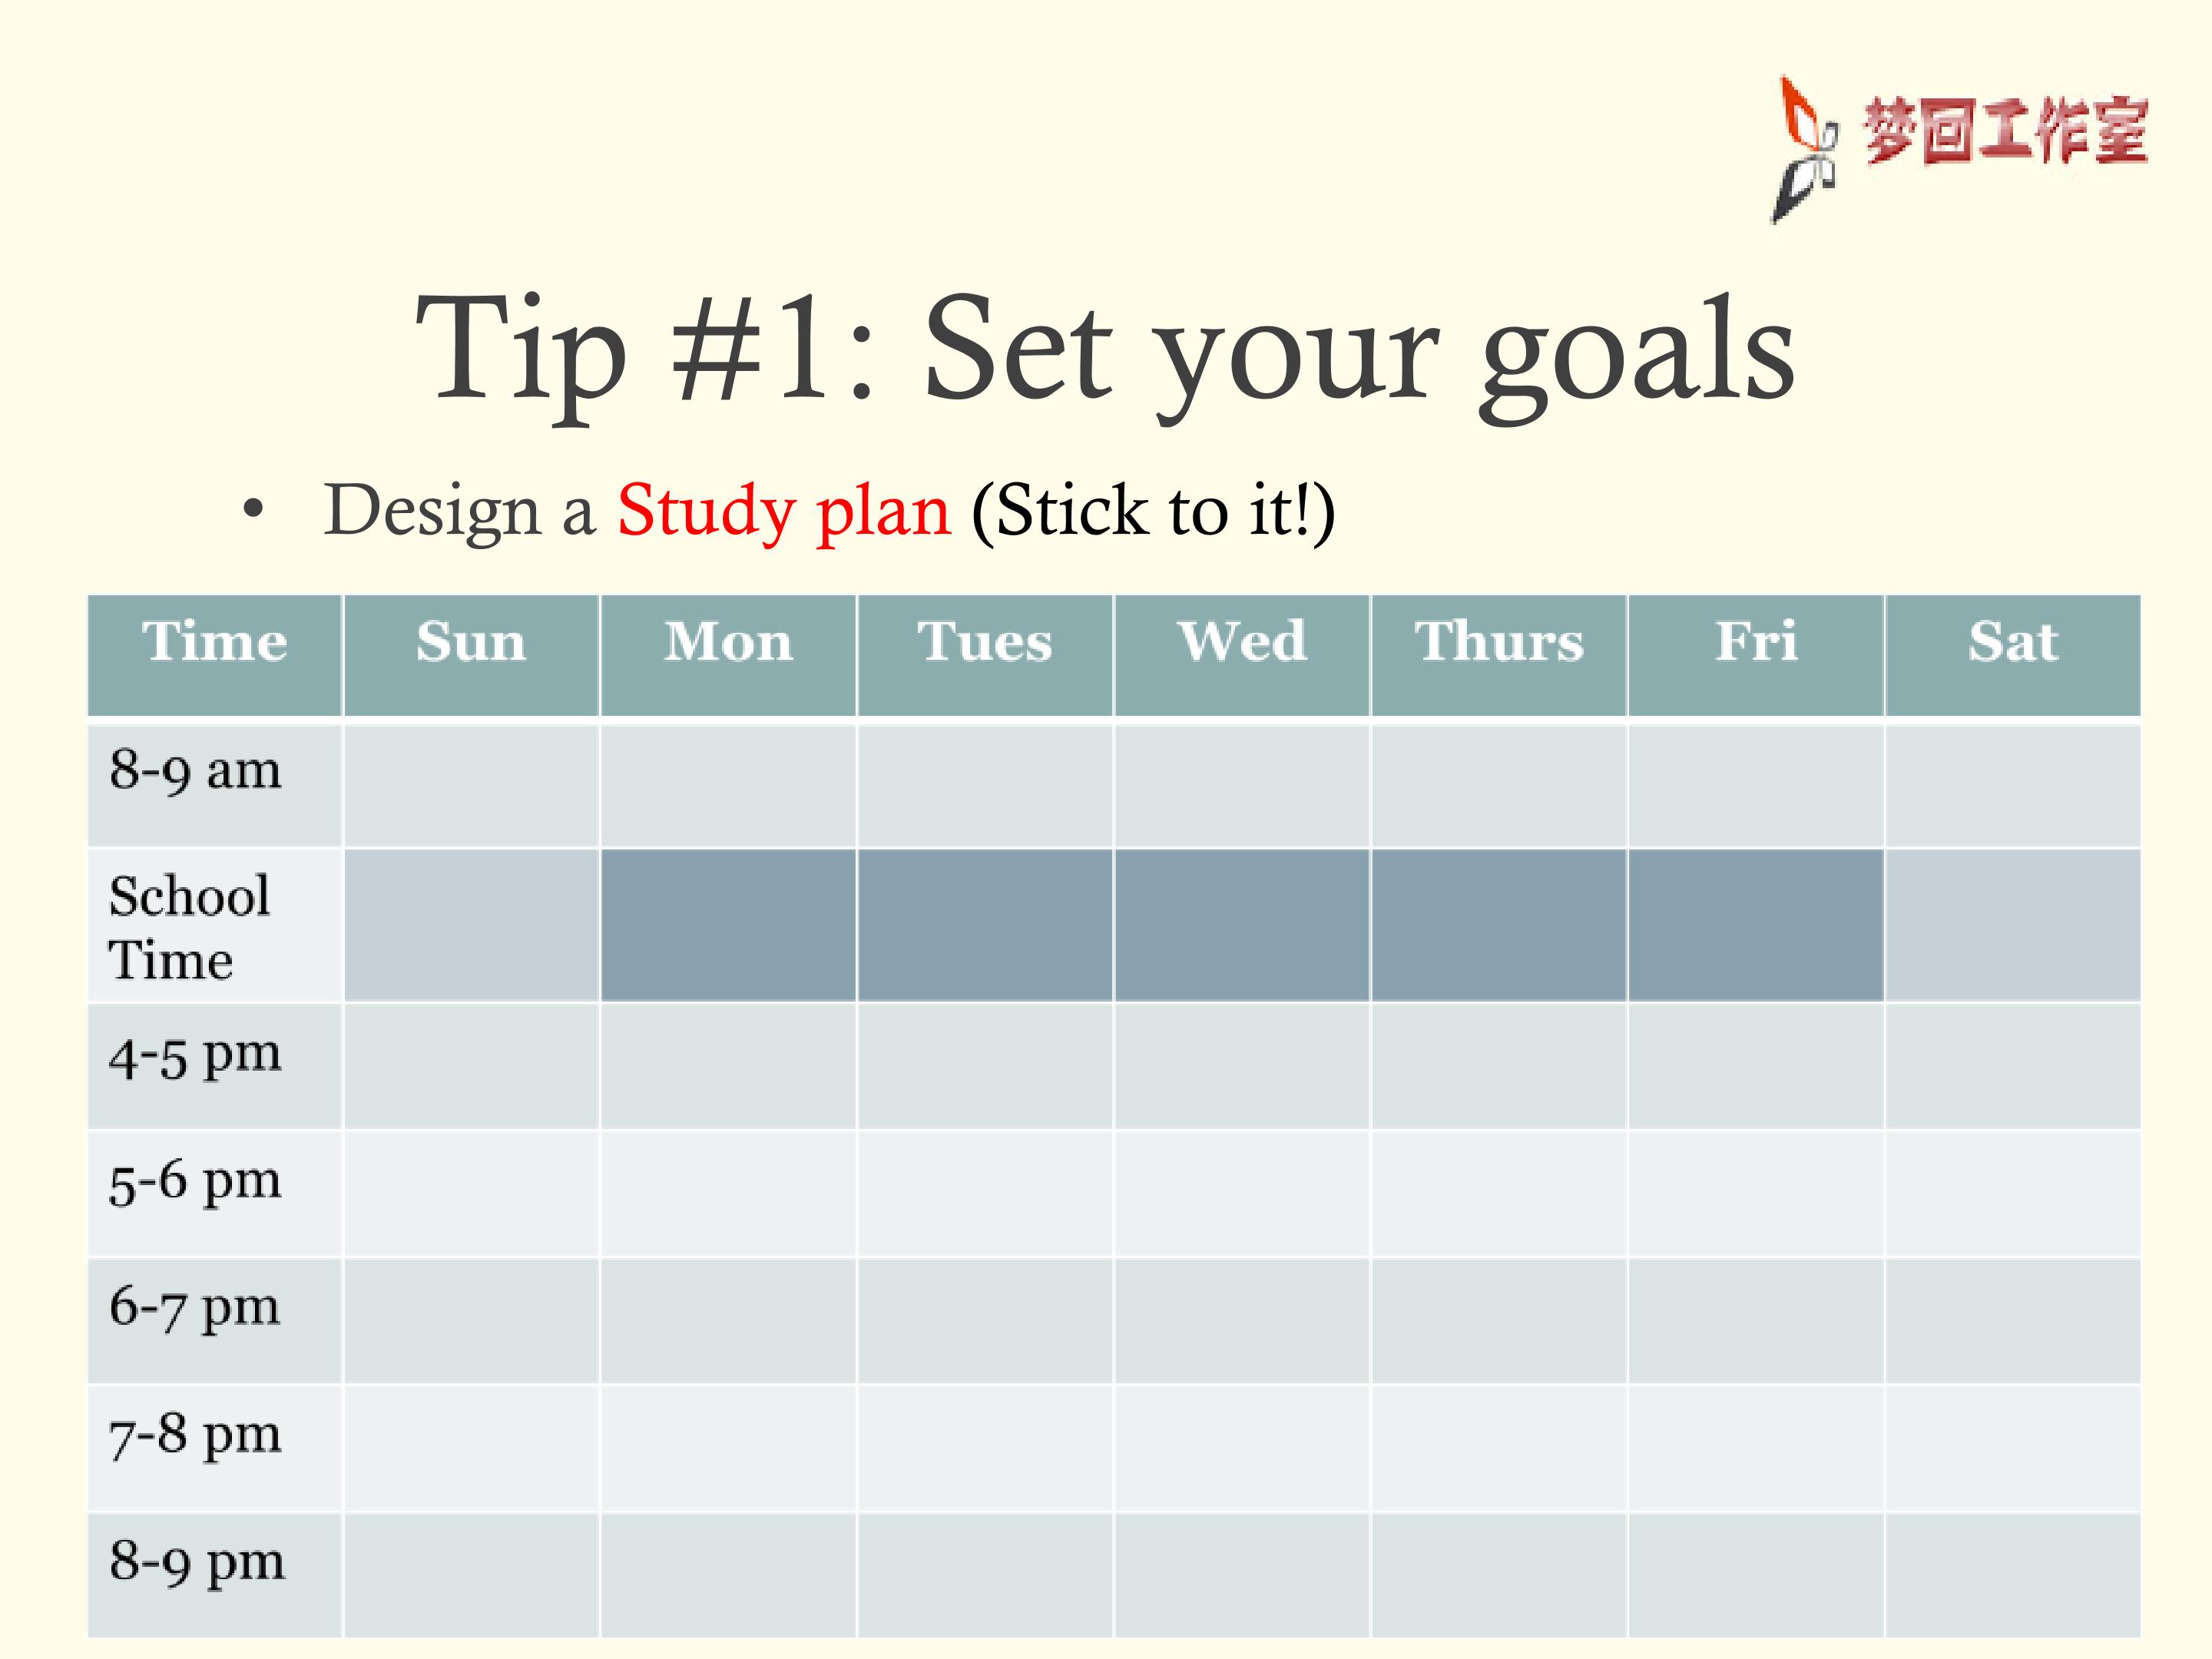Click the 'Stick to it!' text

[1154, 511]
